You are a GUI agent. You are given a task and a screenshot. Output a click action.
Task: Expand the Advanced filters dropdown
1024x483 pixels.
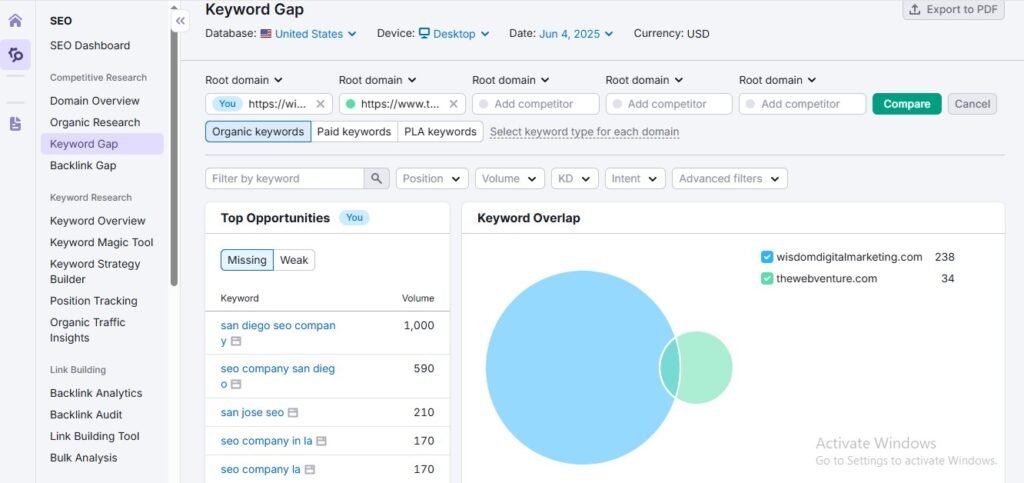pyautogui.click(x=729, y=178)
